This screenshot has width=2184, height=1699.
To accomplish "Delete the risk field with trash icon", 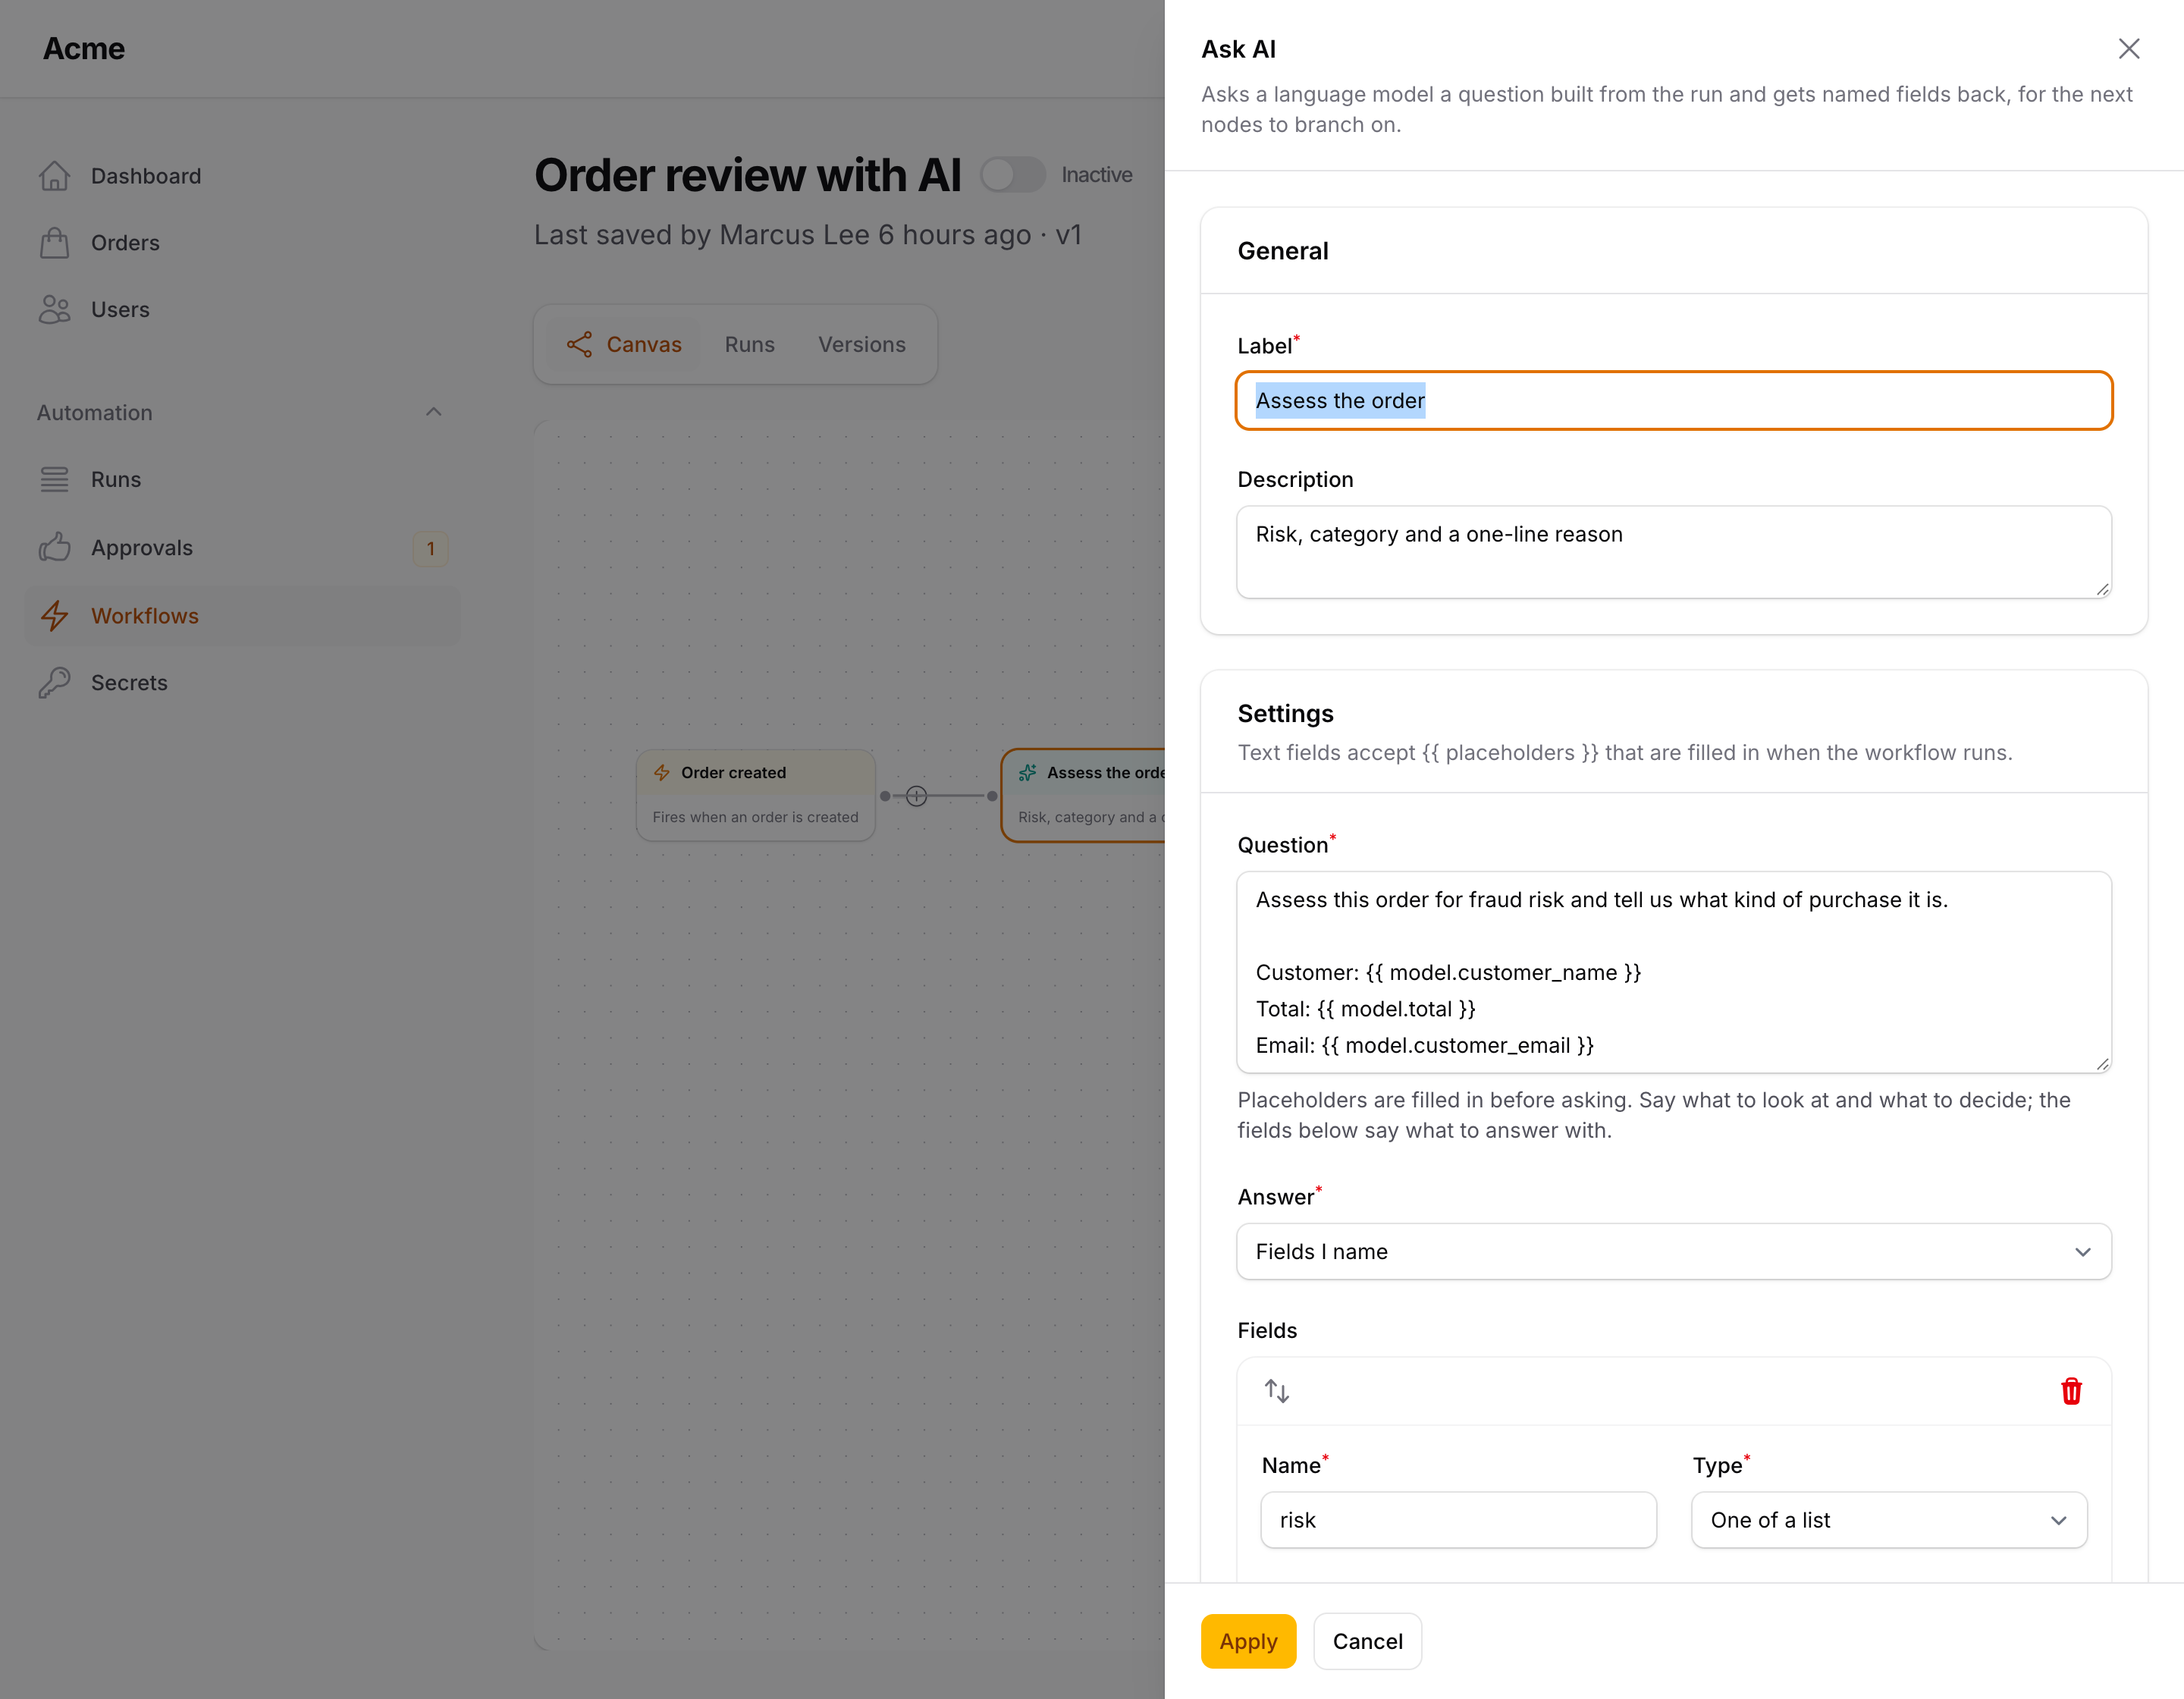I will tap(2071, 1391).
